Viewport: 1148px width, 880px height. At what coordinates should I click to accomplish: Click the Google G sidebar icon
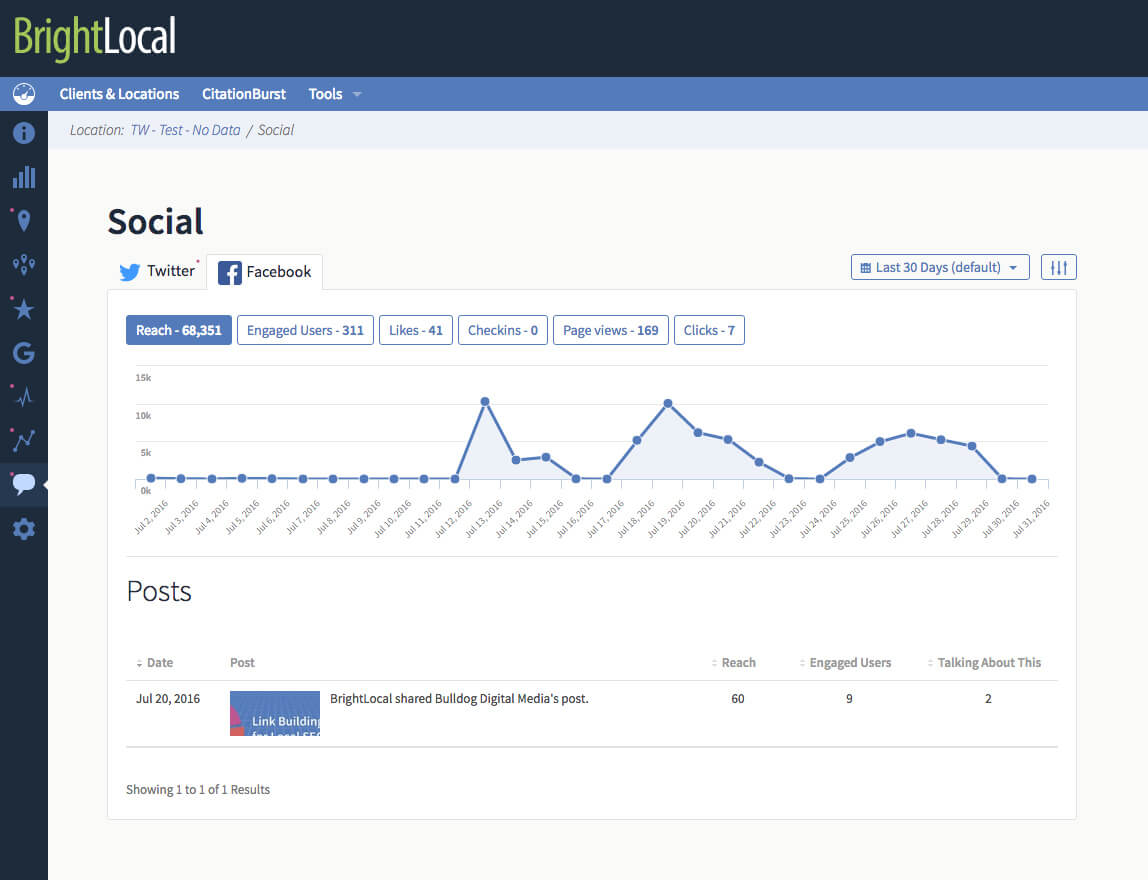(x=24, y=353)
